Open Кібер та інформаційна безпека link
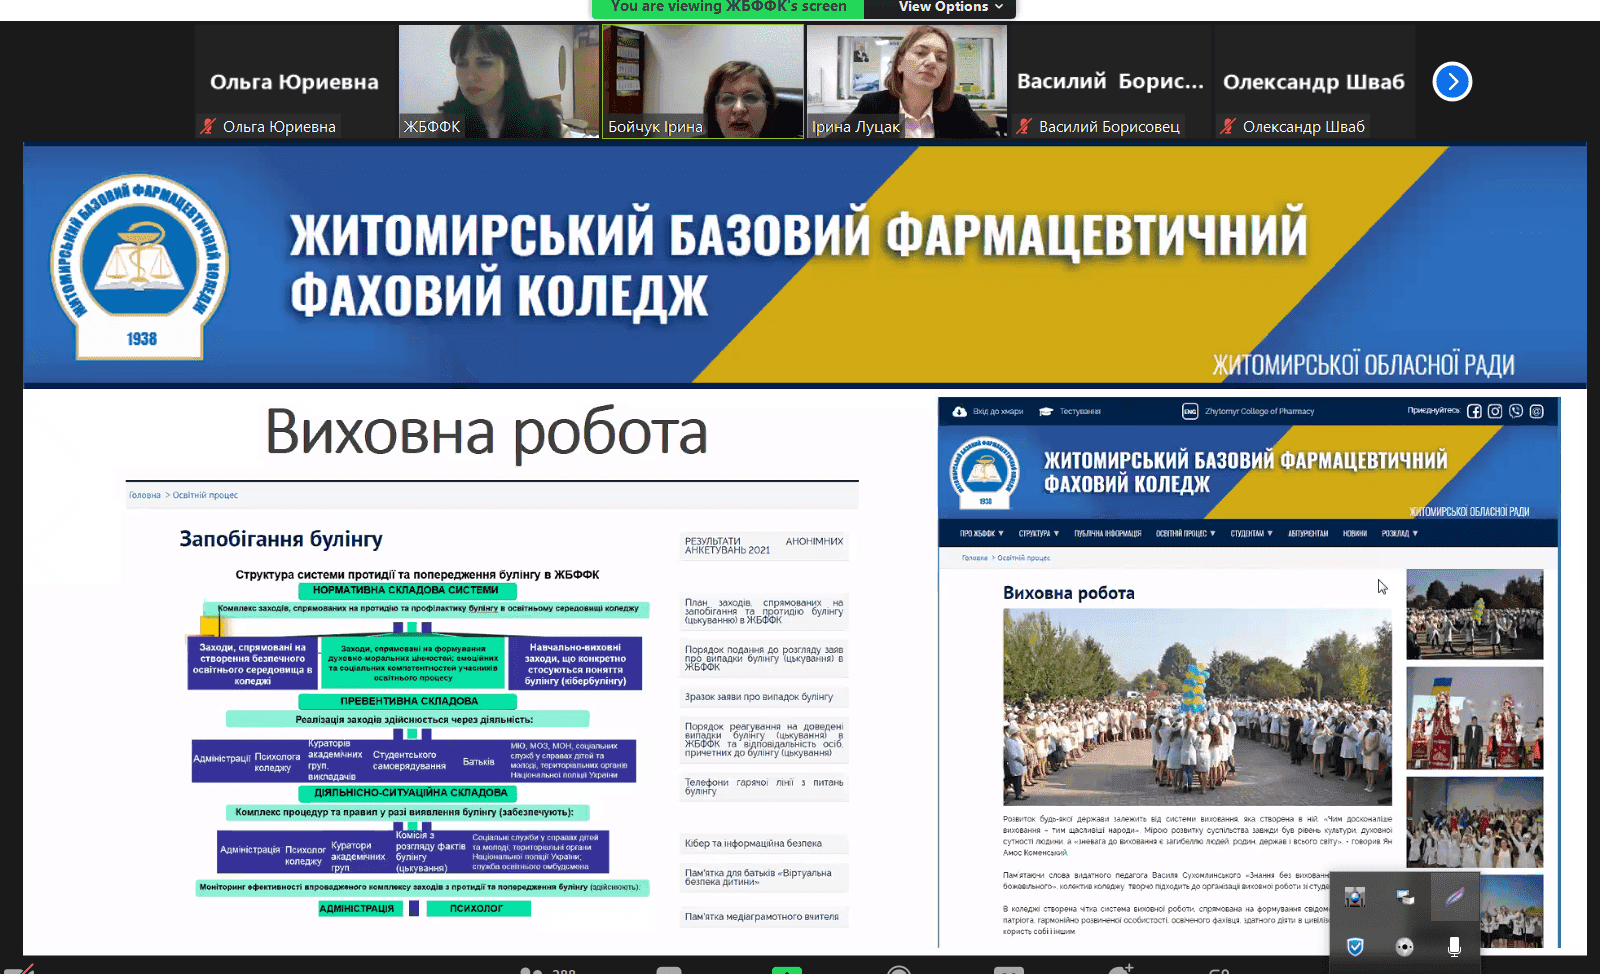 764,843
